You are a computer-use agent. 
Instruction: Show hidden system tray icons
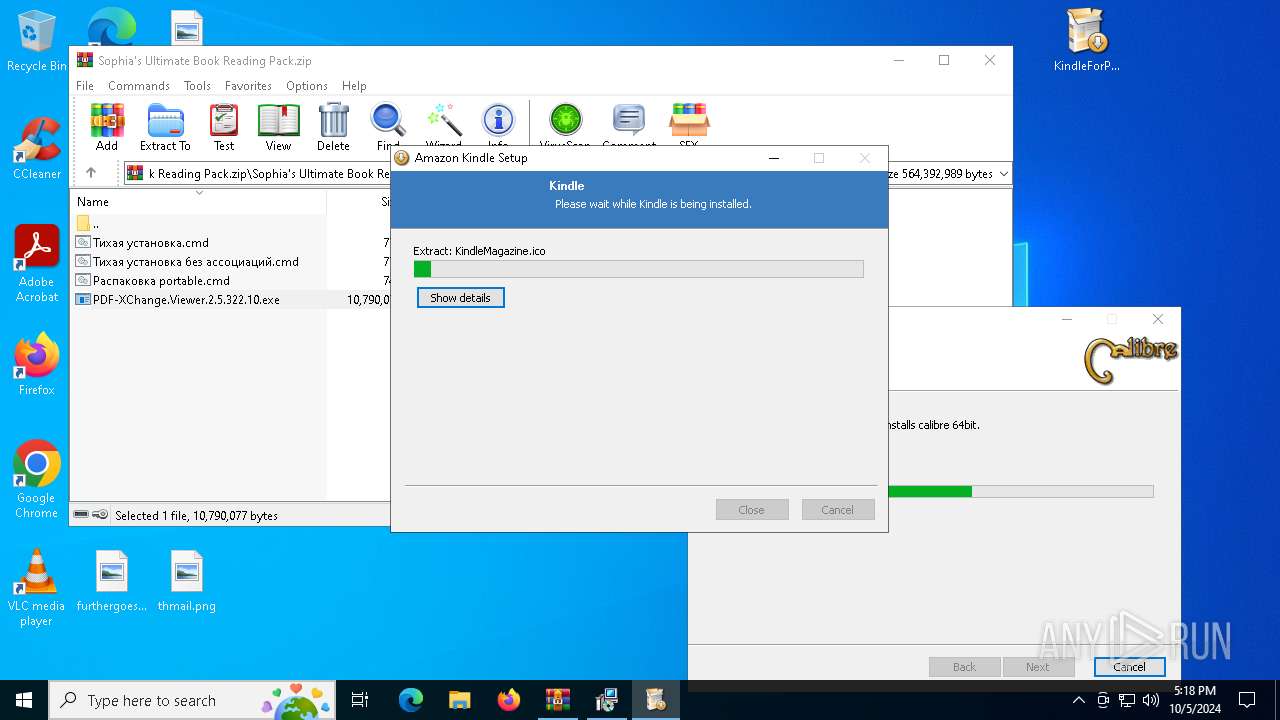click(1078, 700)
